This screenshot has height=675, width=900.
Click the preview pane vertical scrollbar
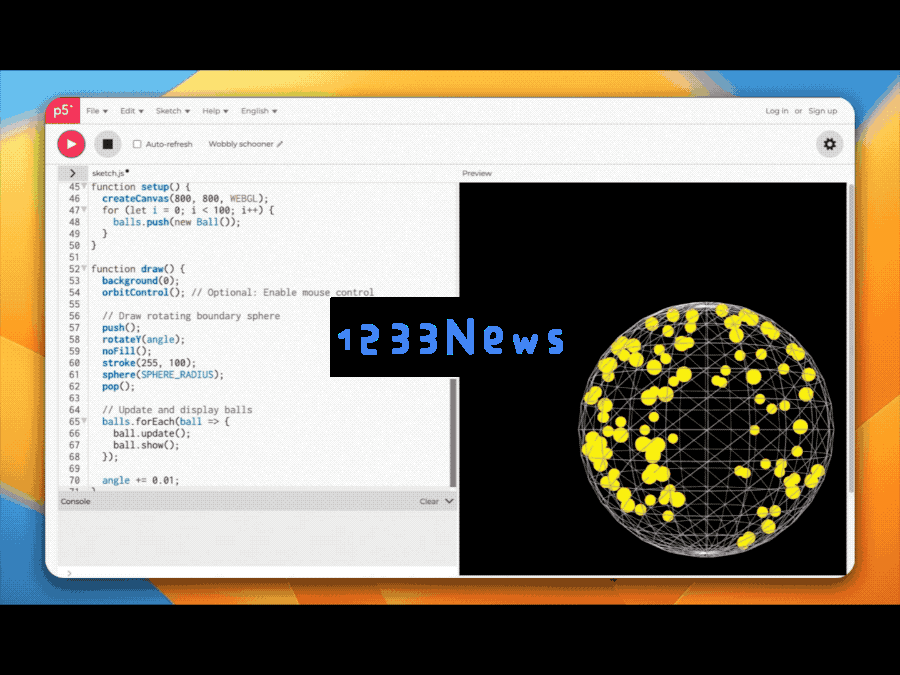pos(851,339)
